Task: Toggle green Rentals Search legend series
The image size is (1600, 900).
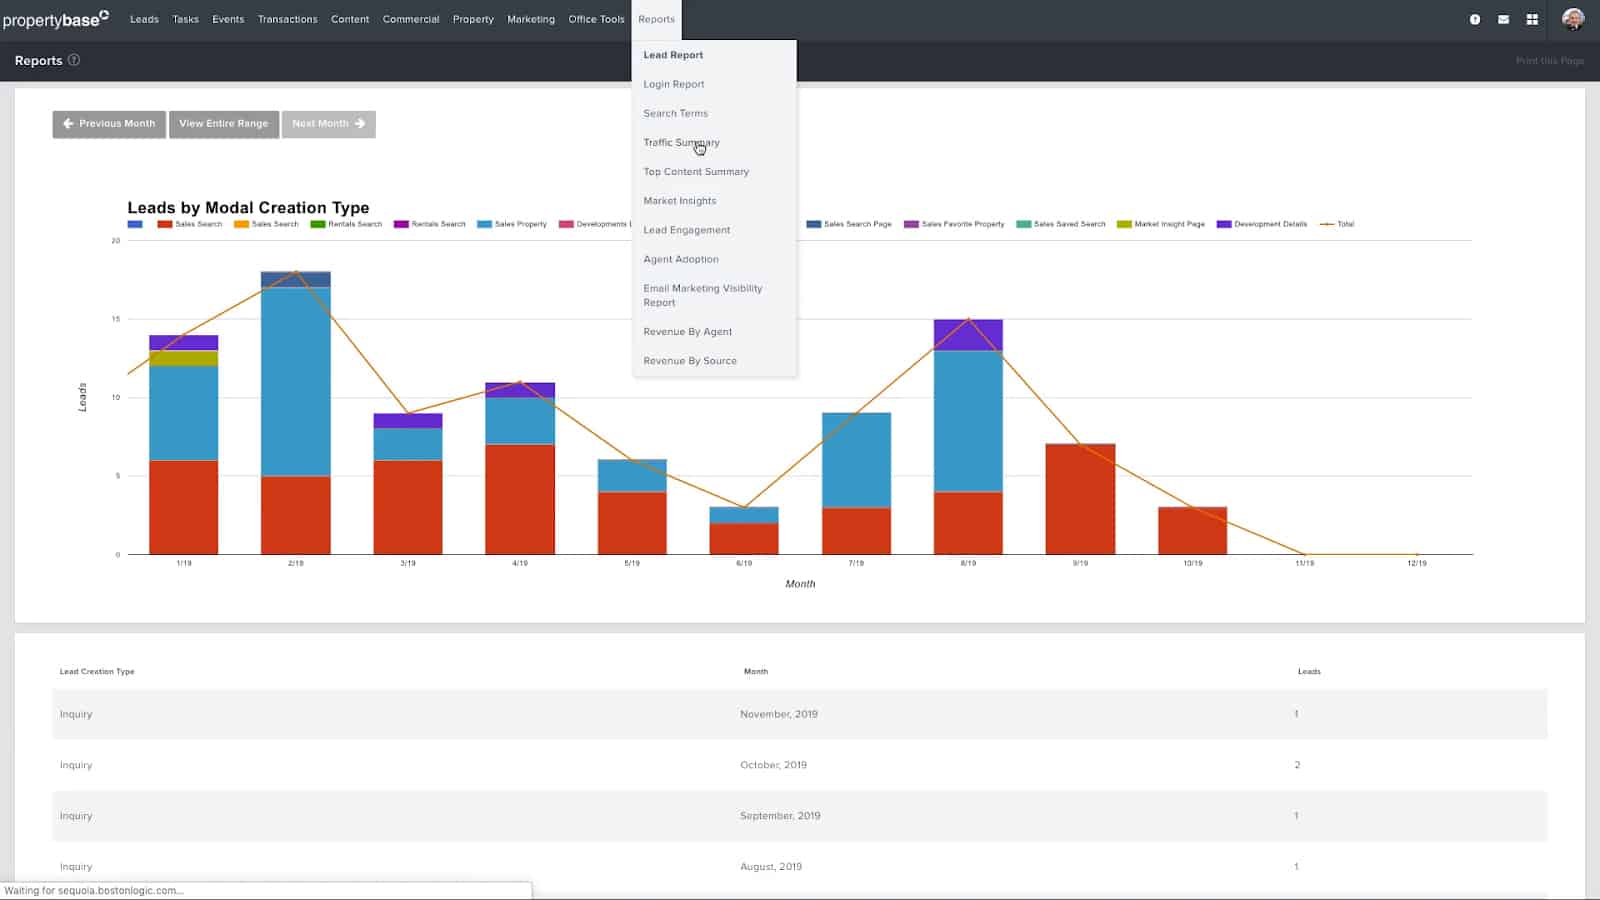Action: (346, 224)
